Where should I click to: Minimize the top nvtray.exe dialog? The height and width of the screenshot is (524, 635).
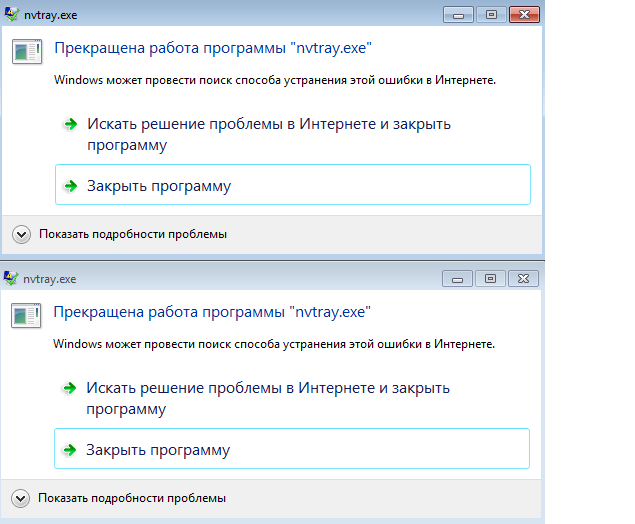pos(458,15)
